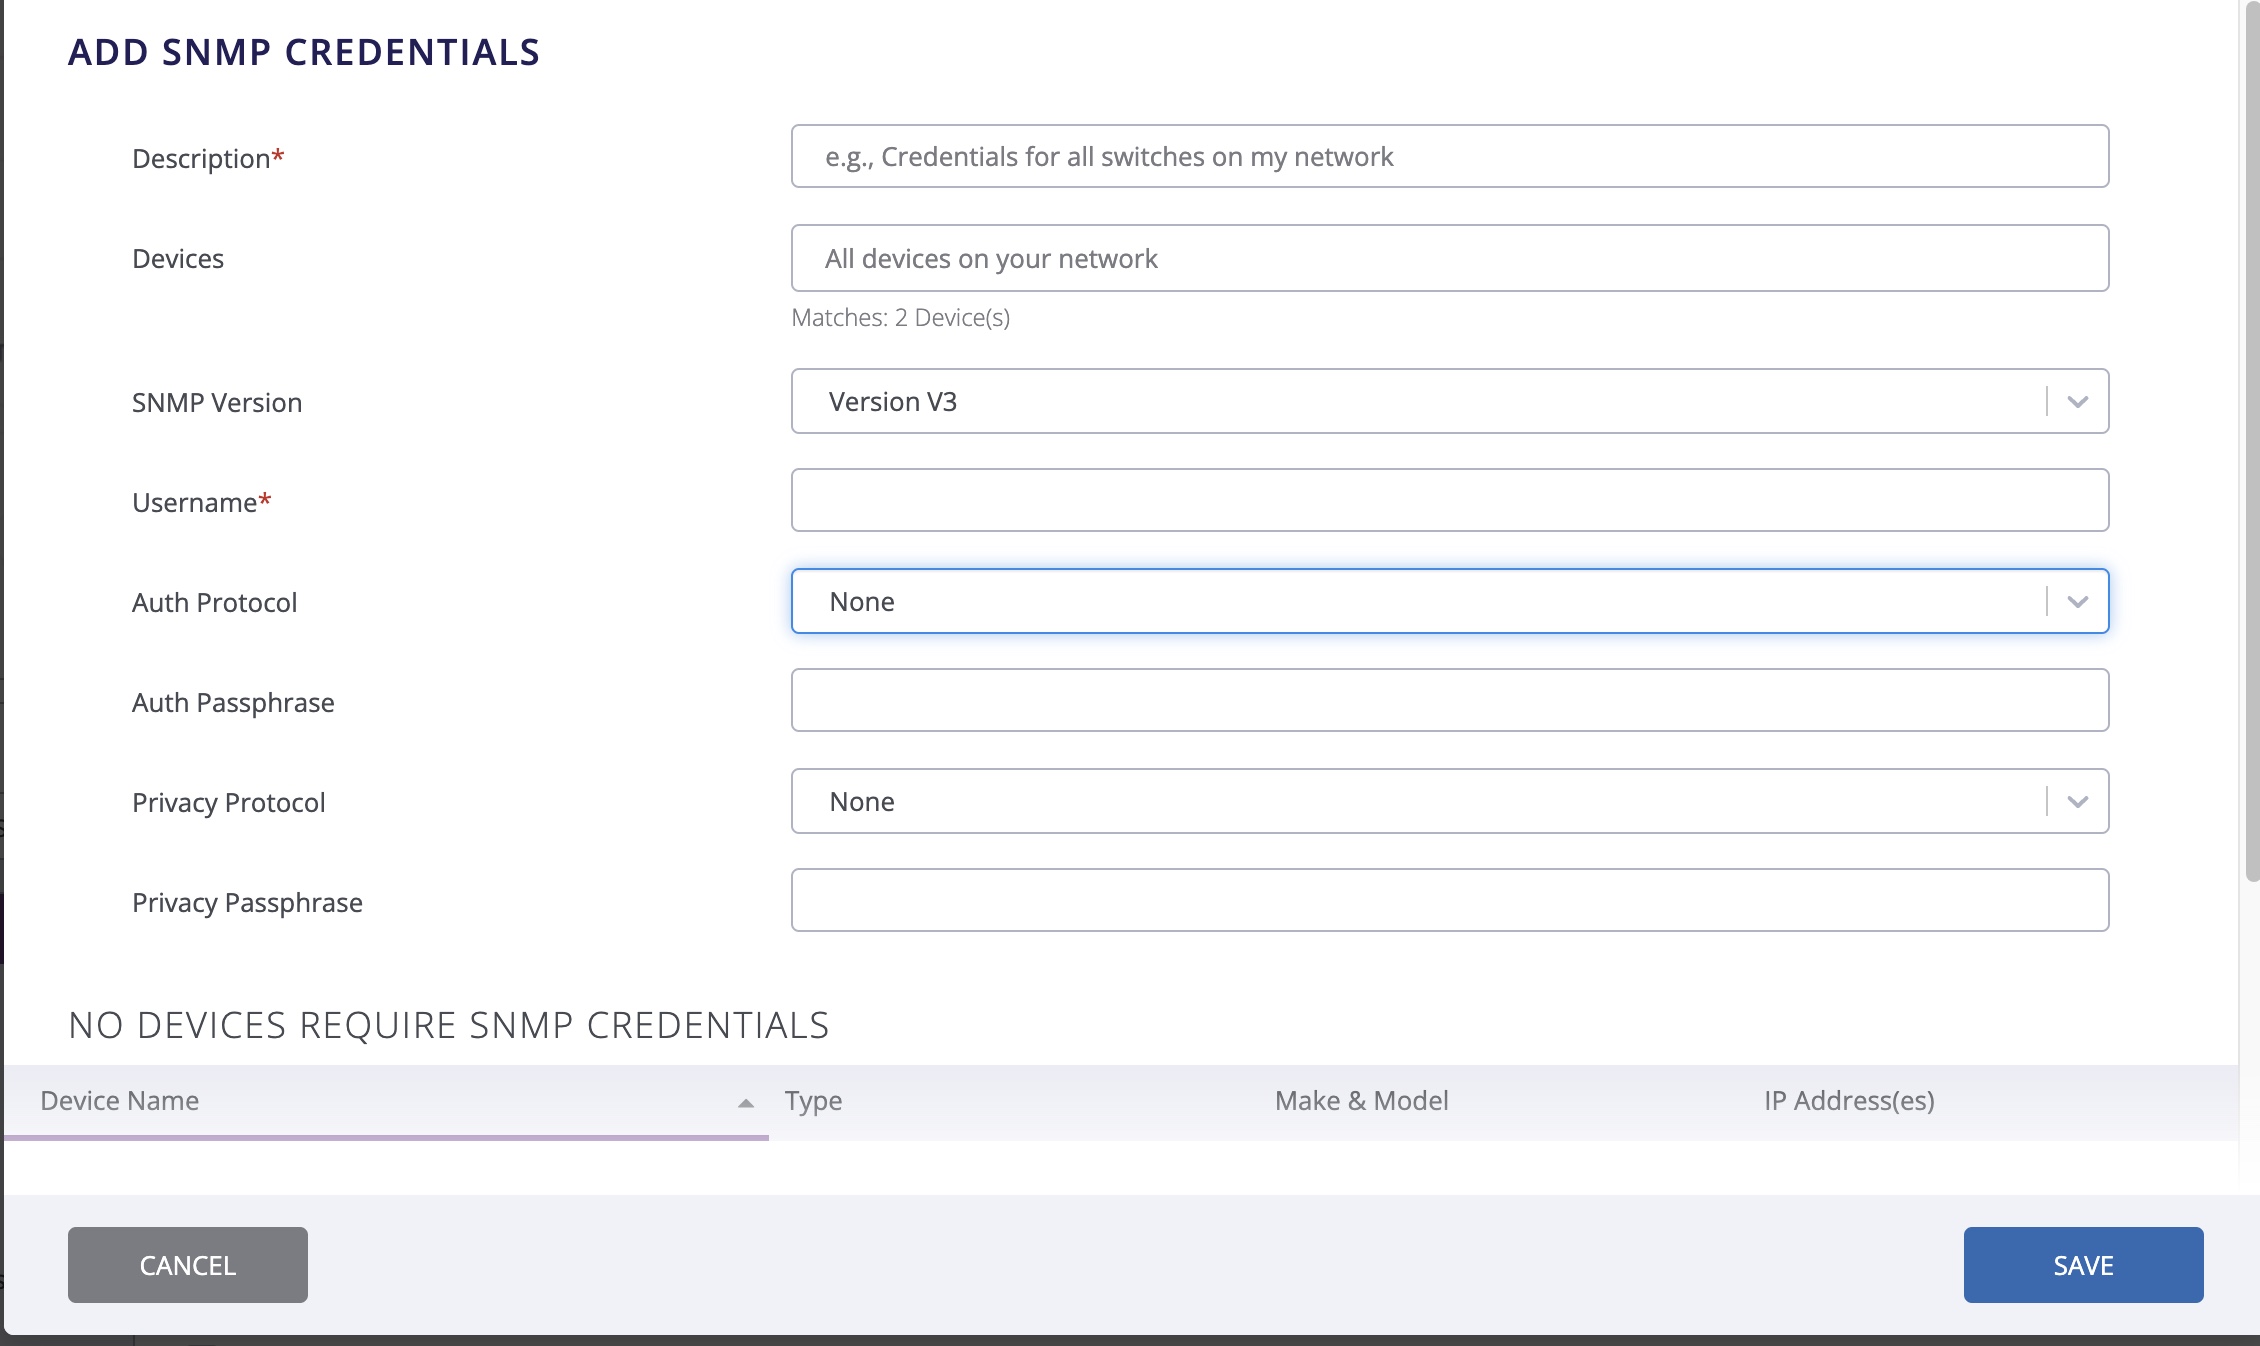Image resolution: width=2260 pixels, height=1346 pixels.
Task: Click the IP Address(es) column header
Action: tap(1848, 1101)
